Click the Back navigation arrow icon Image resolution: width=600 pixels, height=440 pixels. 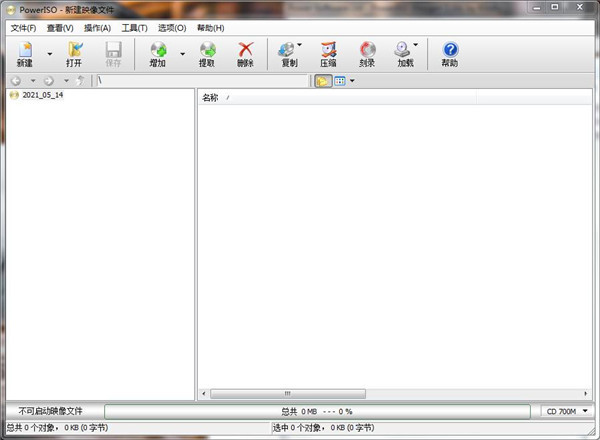(x=16, y=81)
